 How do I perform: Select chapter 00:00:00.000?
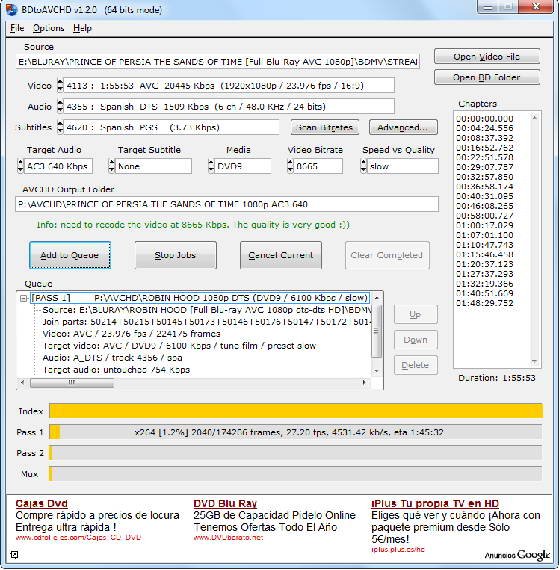[485, 119]
